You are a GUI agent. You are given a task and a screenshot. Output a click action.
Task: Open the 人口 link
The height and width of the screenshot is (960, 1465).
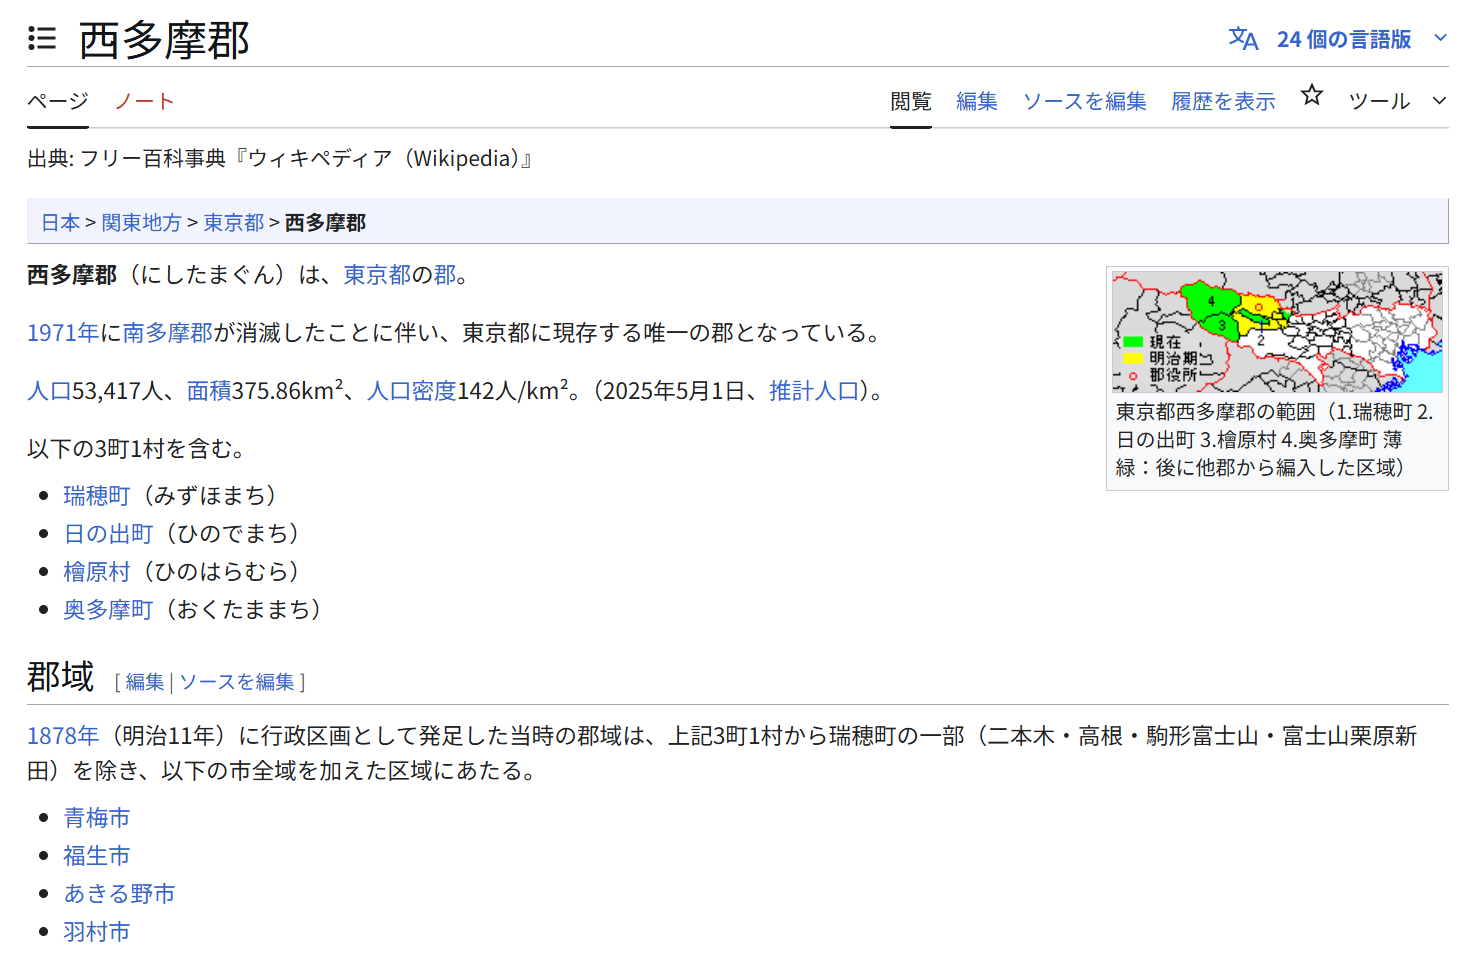pyautogui.click(x=49, y=391)
